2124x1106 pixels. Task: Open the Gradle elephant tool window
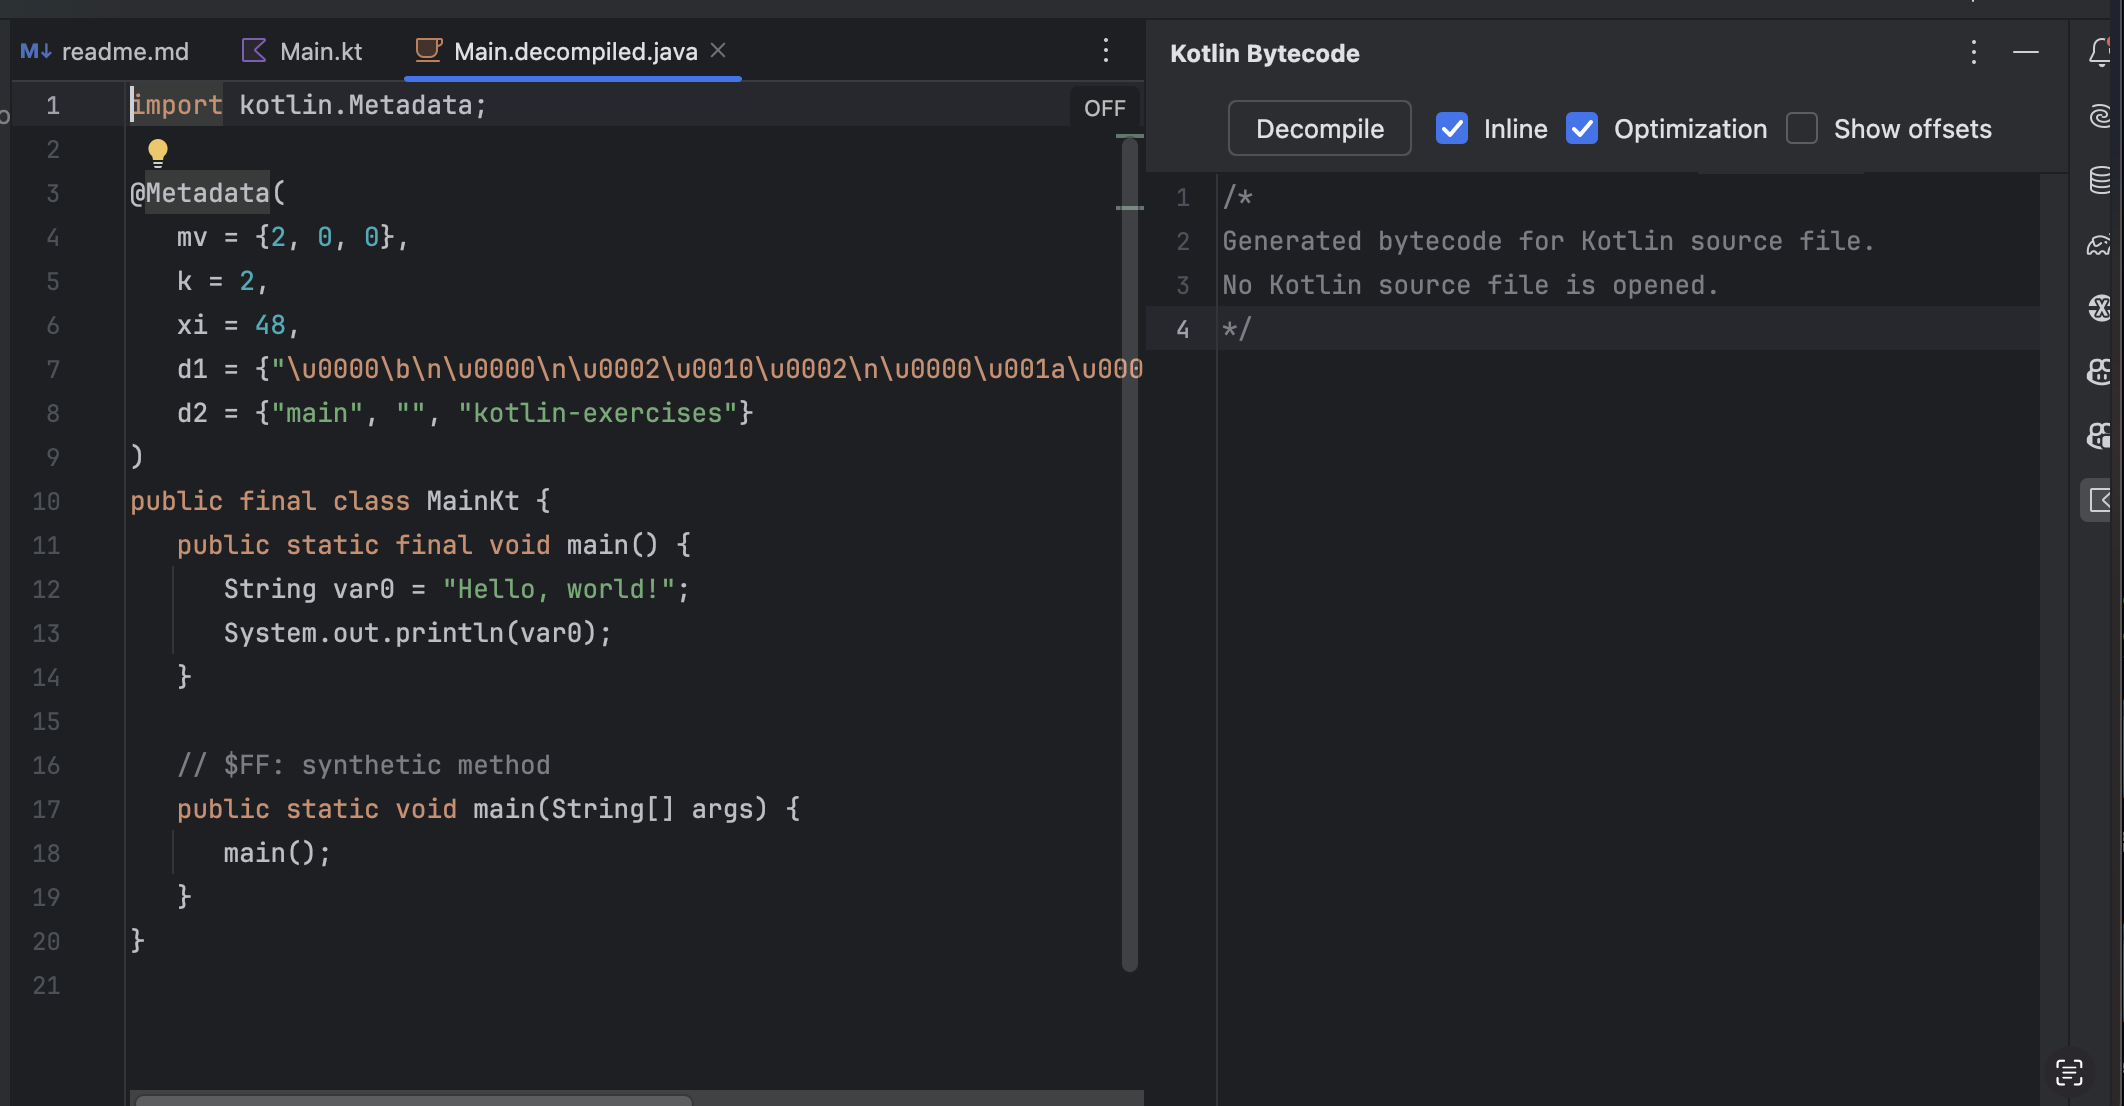[2100, 245]
